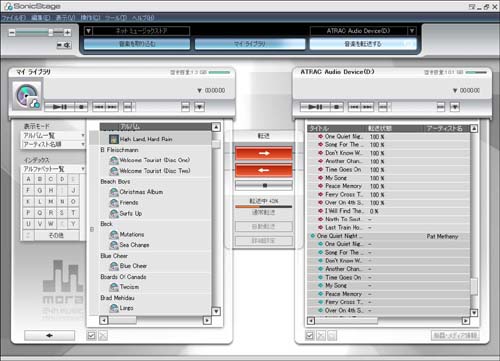Click the uncheck-all icon below album list
Viewport: 500px width, 361px height.
103,335
